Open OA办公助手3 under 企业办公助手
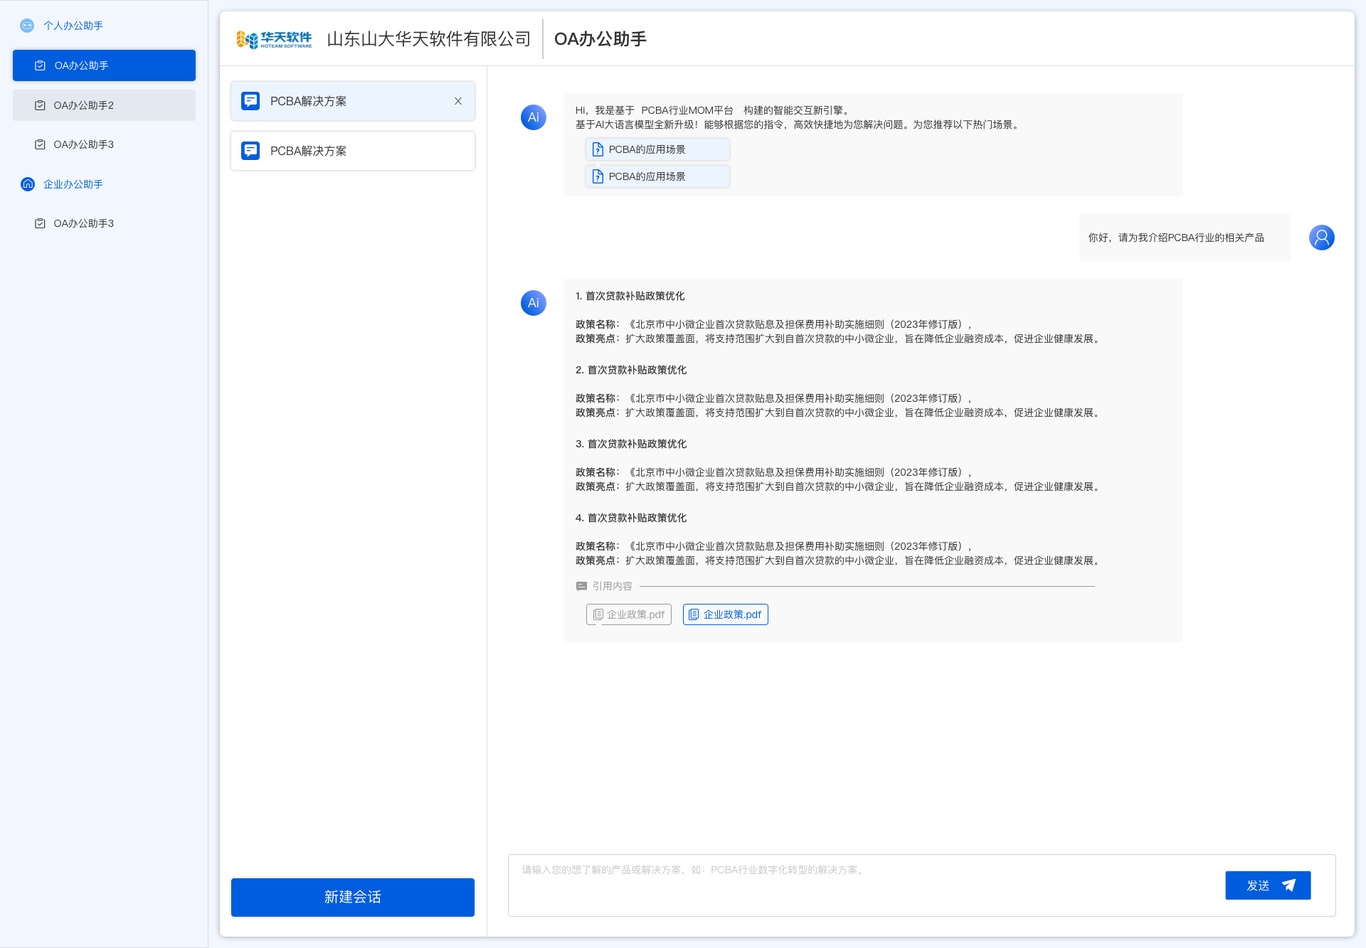The height and width of the screenshot is (948, 1366). (x=104, y=224)
